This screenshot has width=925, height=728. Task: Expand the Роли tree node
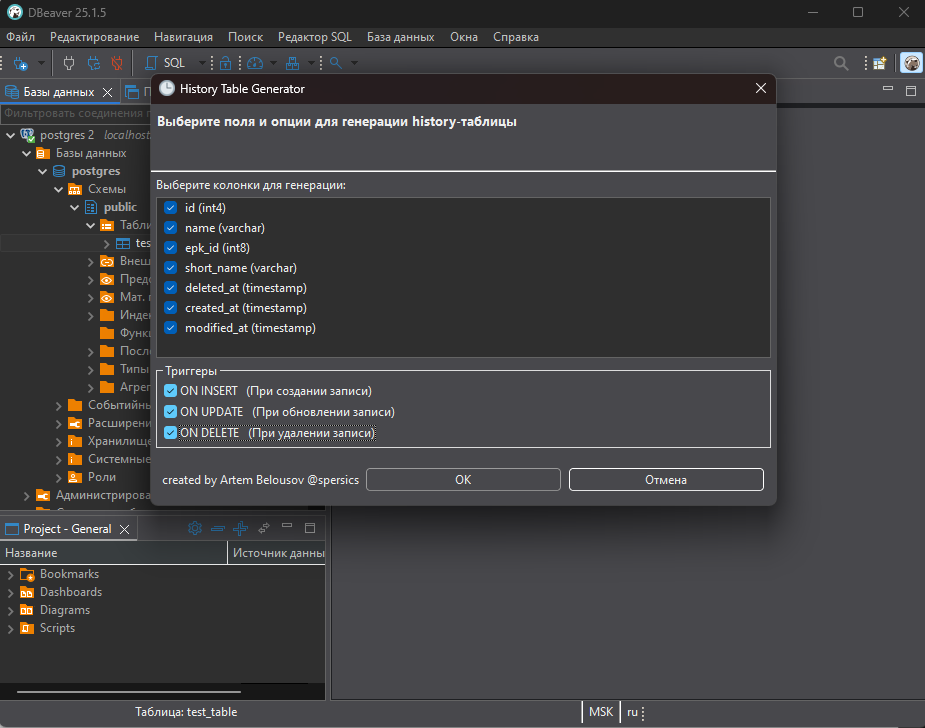tap(58, 477)
